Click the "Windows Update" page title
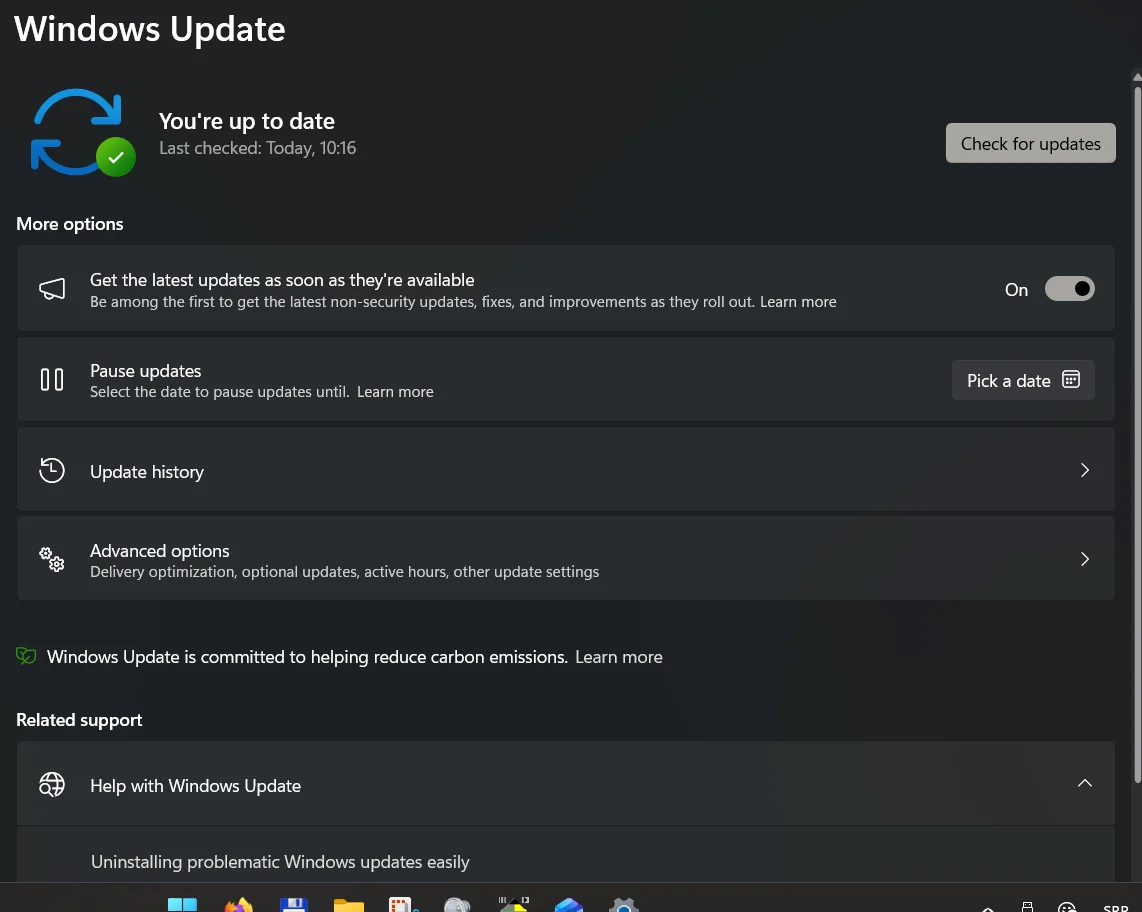 click(150, 29)
